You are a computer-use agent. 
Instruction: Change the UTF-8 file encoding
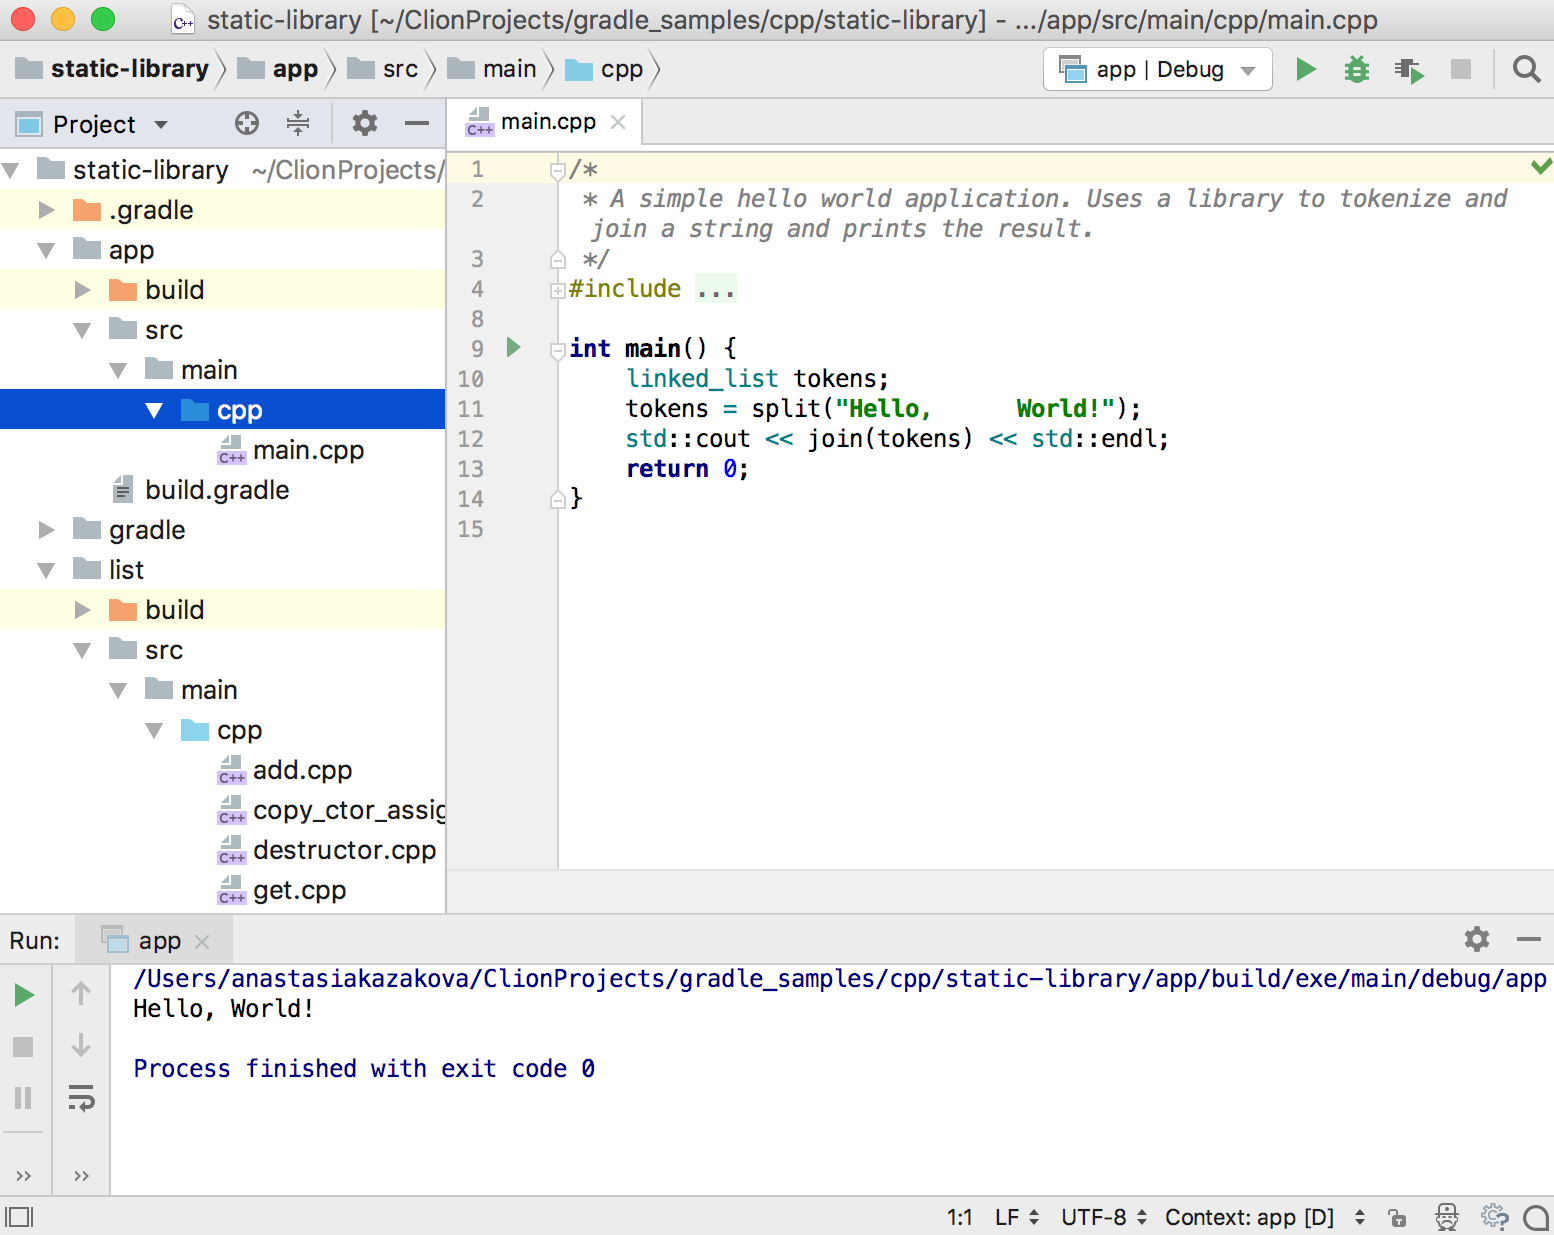point(1104,1217)
